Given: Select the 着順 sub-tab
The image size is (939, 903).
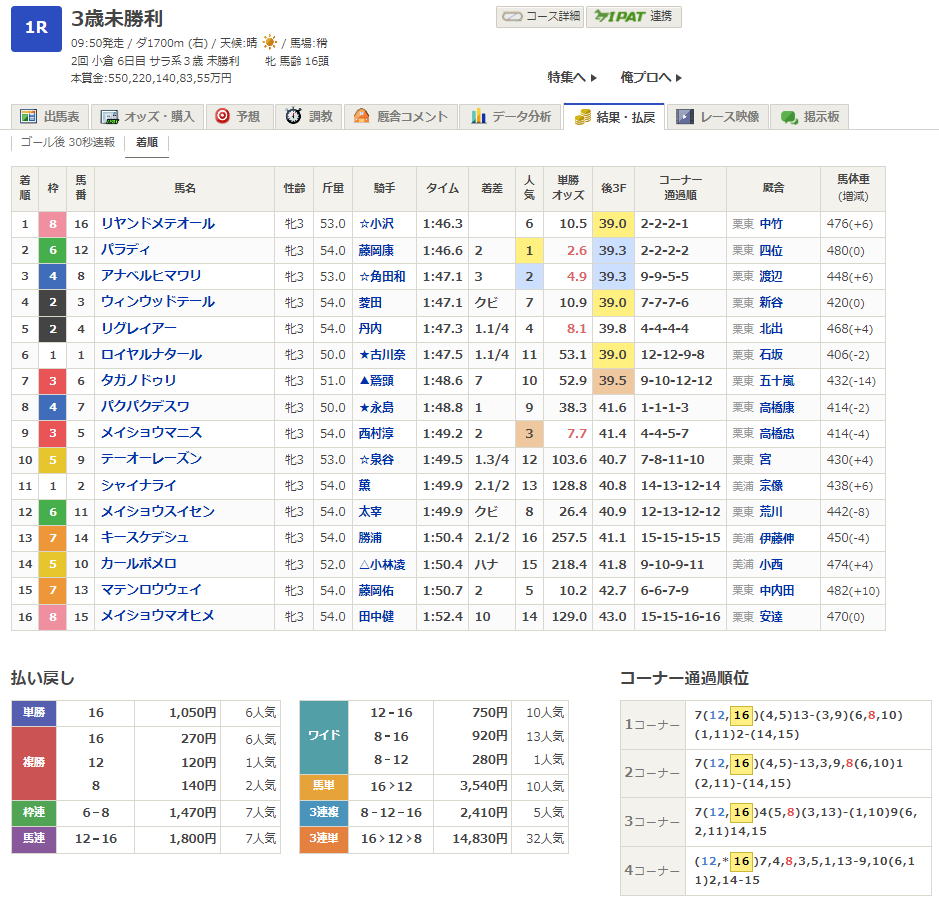Looking at the screenshot, I should click(147, 143).
